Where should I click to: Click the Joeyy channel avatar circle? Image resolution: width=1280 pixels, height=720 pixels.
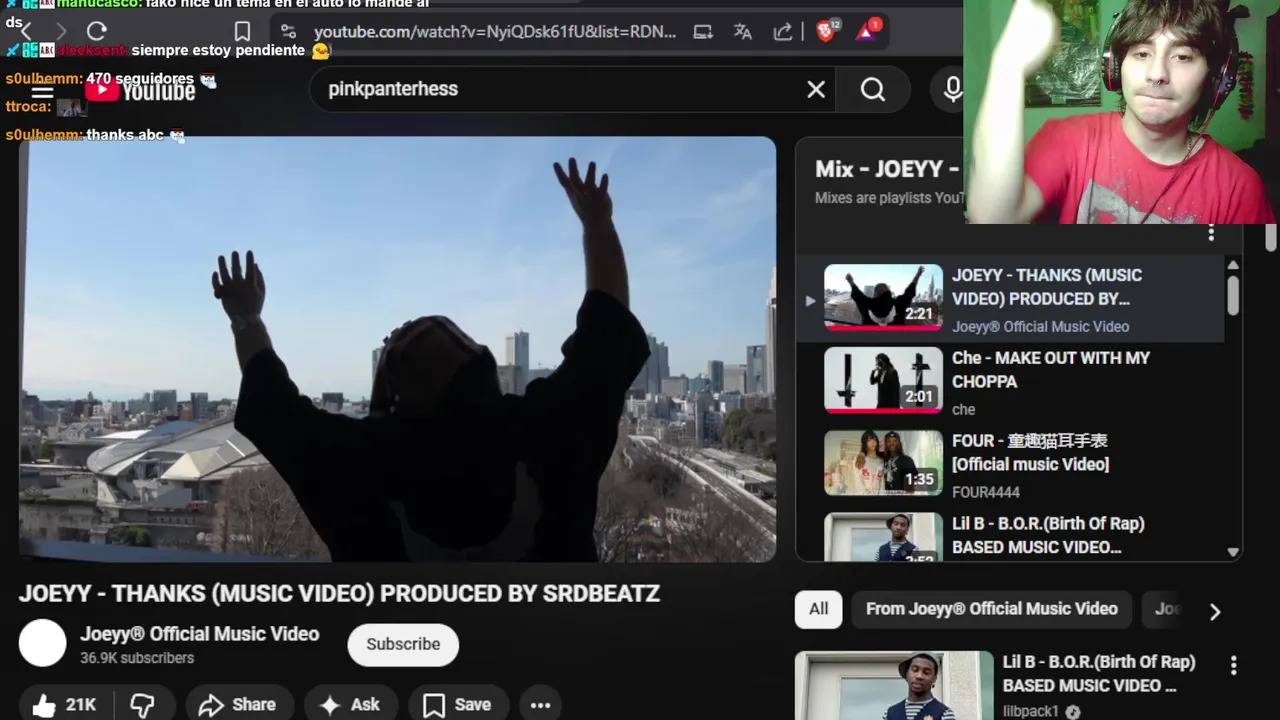pyautogui.click(x=43, y=643)
